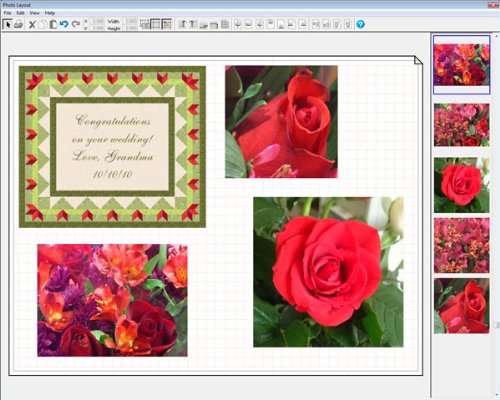Close the Photo Layout window
The width and height of the screenshot is (500, 400).
(493, 5)
